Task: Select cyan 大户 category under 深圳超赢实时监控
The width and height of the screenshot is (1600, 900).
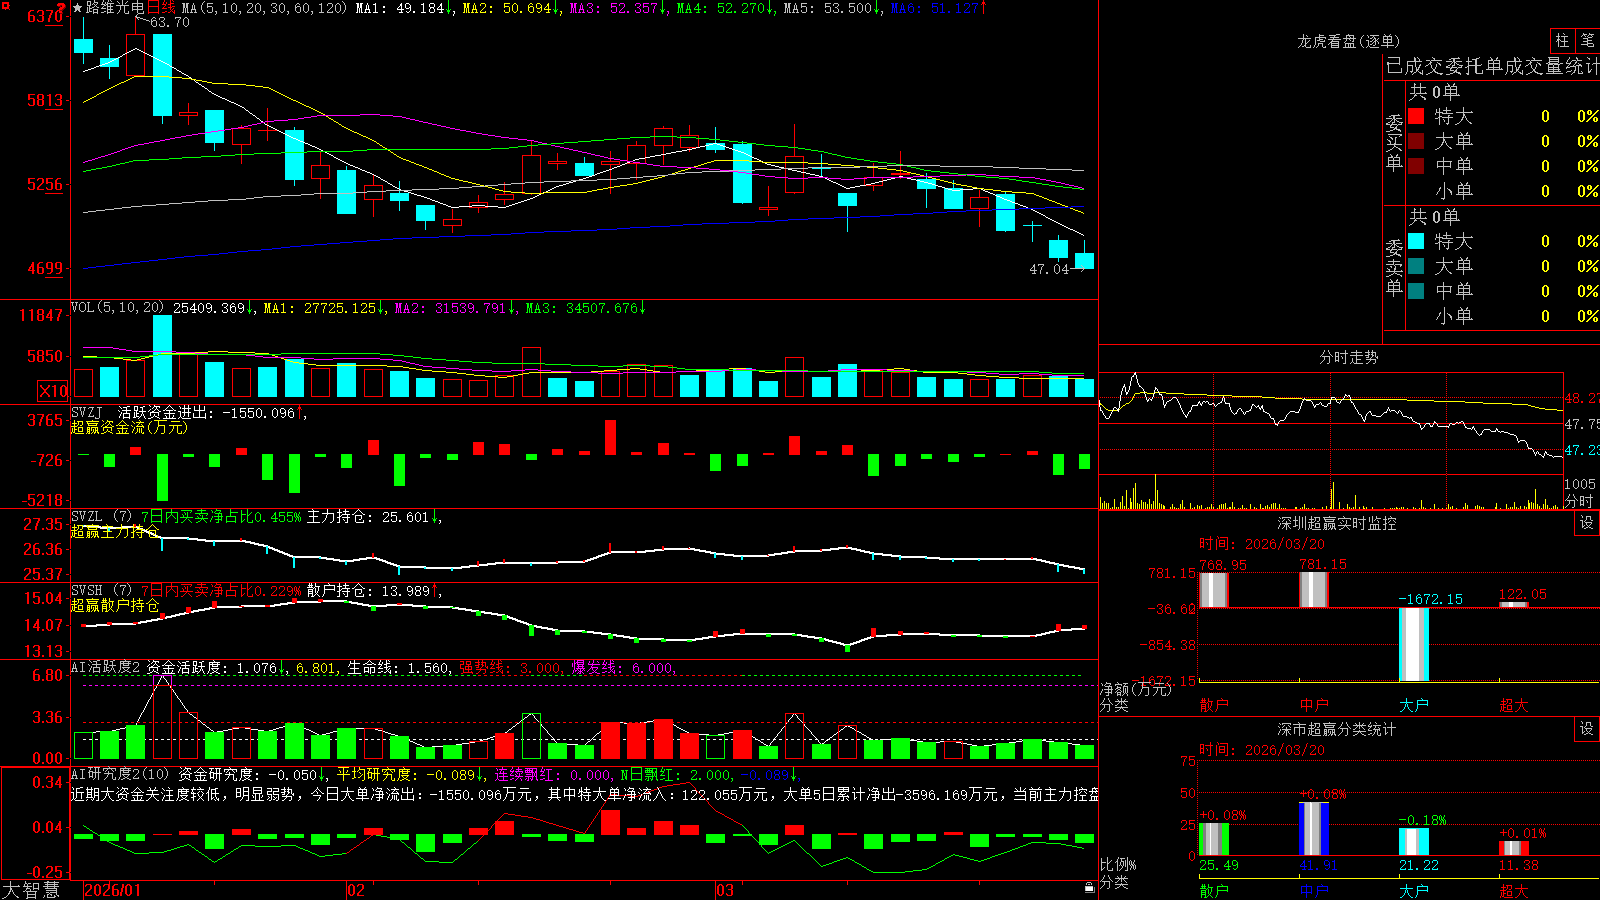Action: tap(1414, 705)
